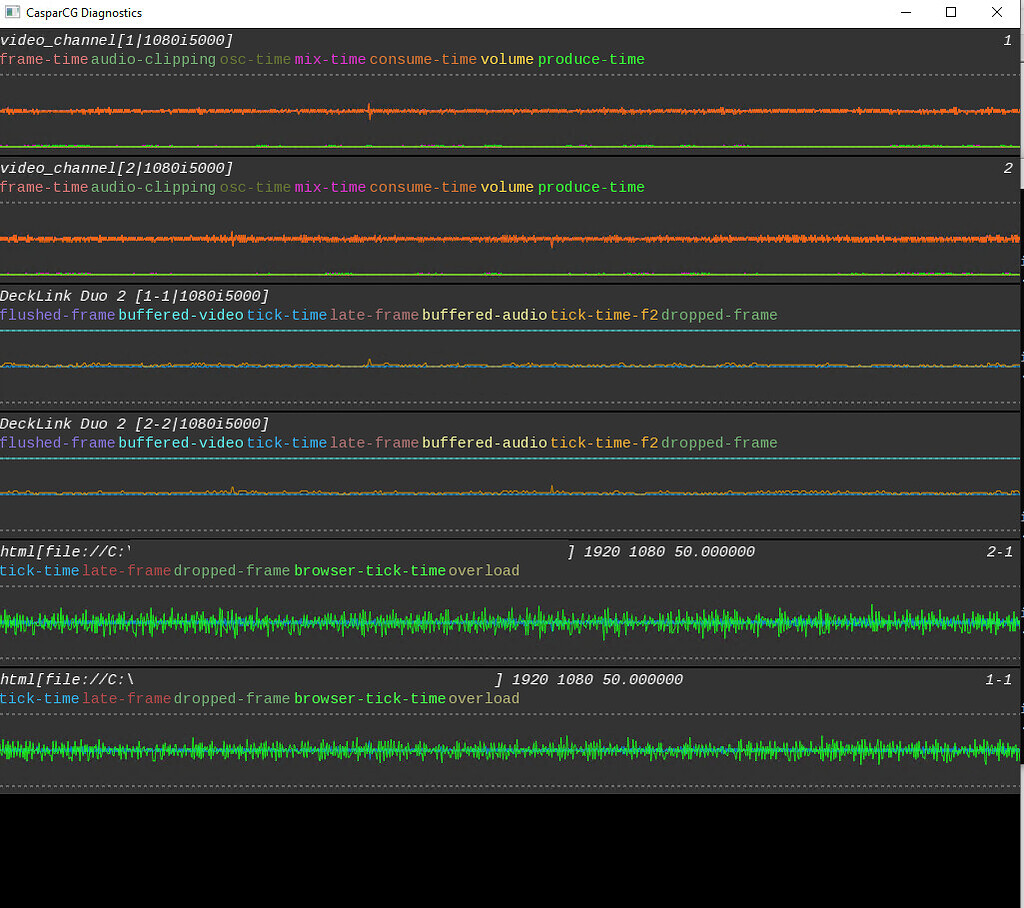Toggle mix-time on video channel 1
Viewport: 1024px width, 908px height.
(x=330, y=59)
